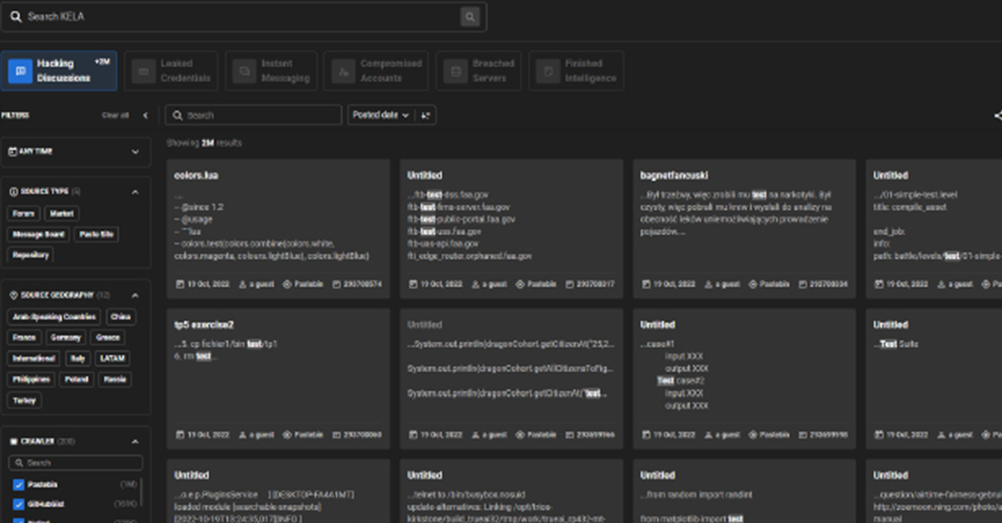Select the Message Board chip
The height and width of the screenshot is (523, 1002).
coord(38,235)
